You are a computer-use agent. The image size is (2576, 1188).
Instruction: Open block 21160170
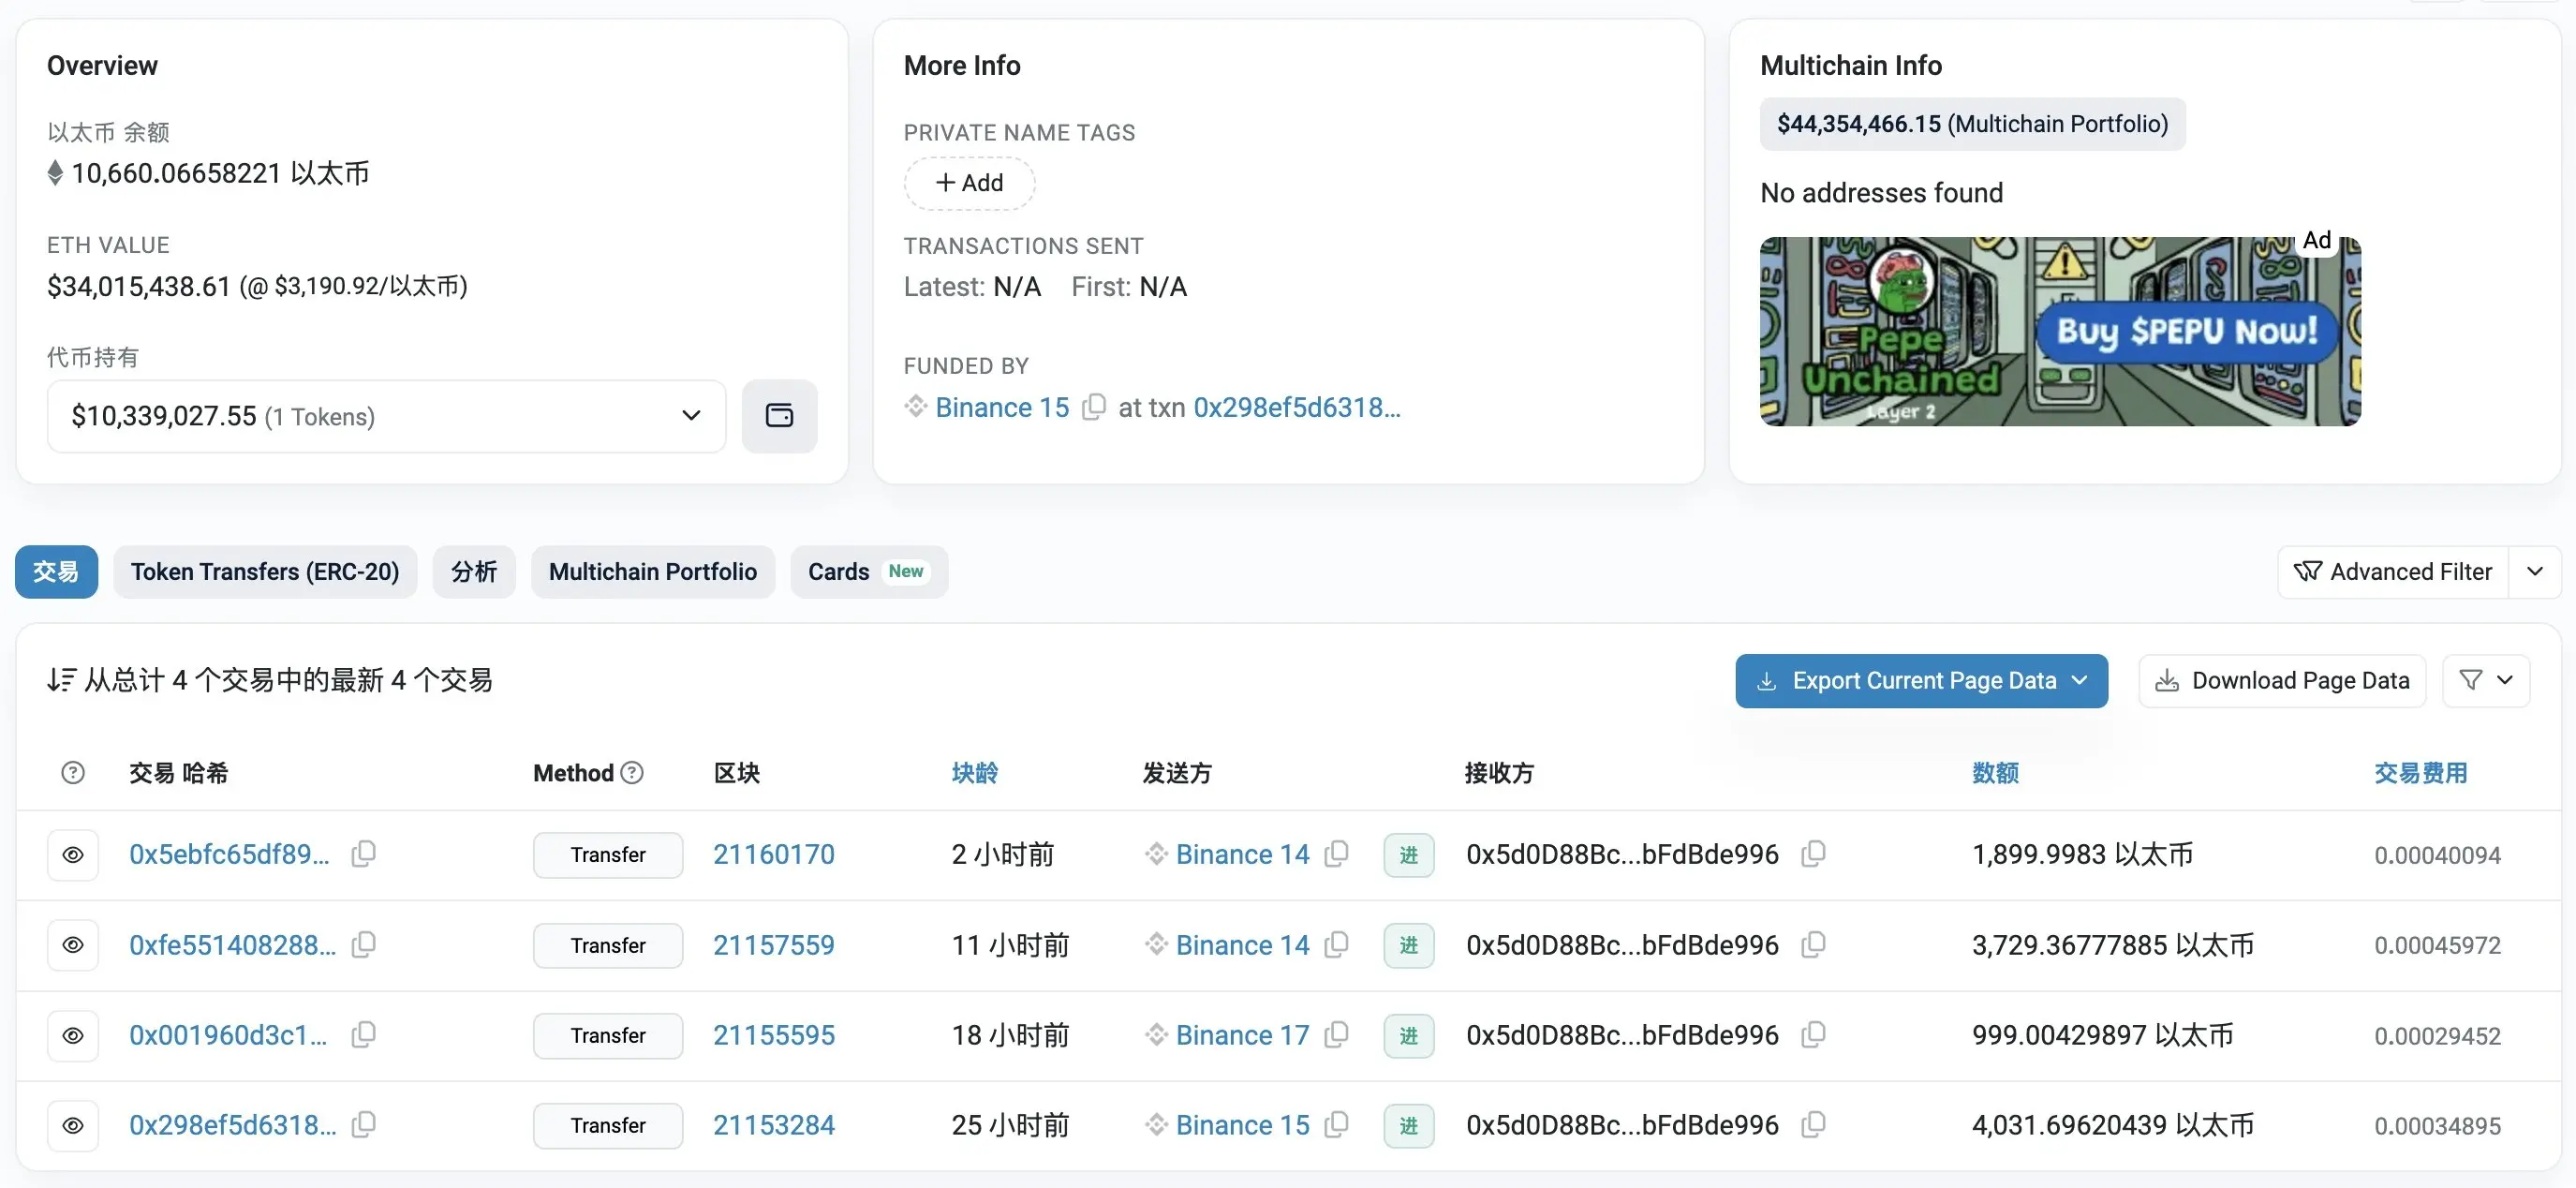tap(773, 854)
